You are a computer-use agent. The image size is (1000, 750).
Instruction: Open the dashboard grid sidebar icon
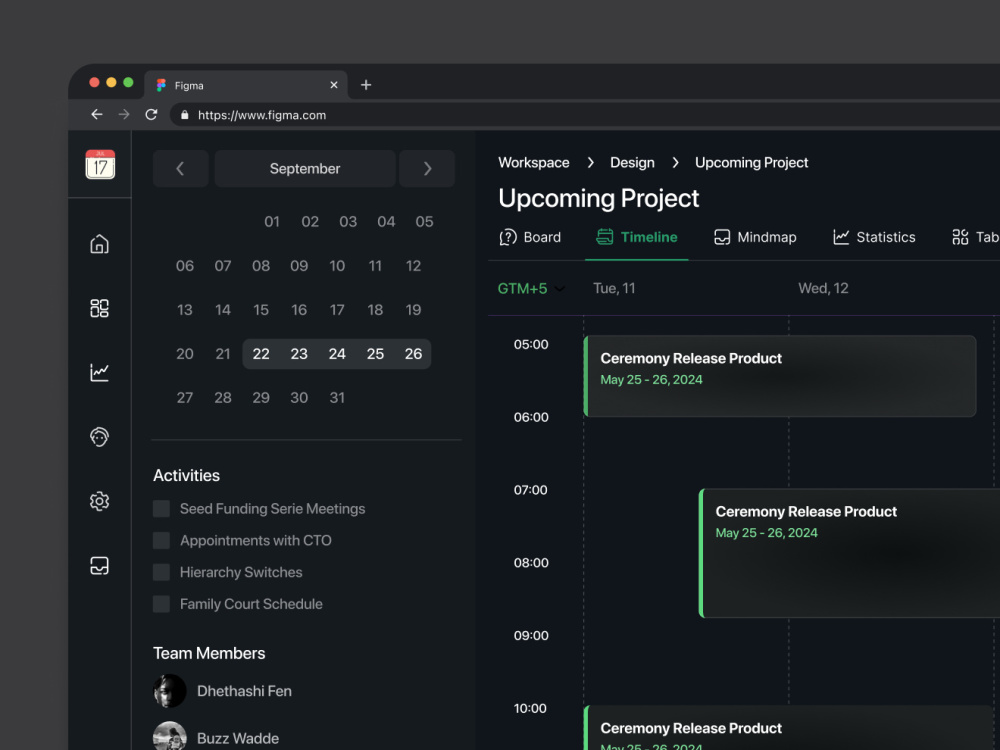click(99, 309)
